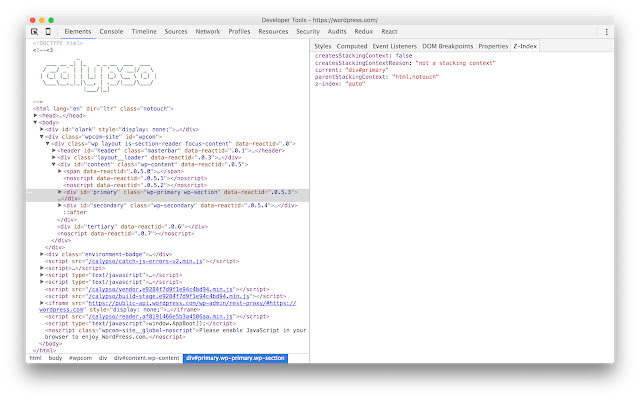Switch to the Network tab

208,32
